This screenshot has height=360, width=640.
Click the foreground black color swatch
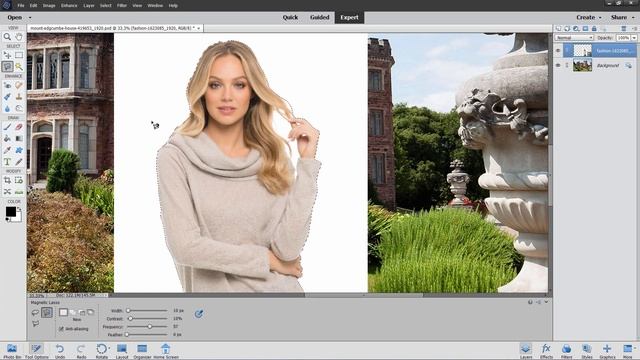(11, 211)
